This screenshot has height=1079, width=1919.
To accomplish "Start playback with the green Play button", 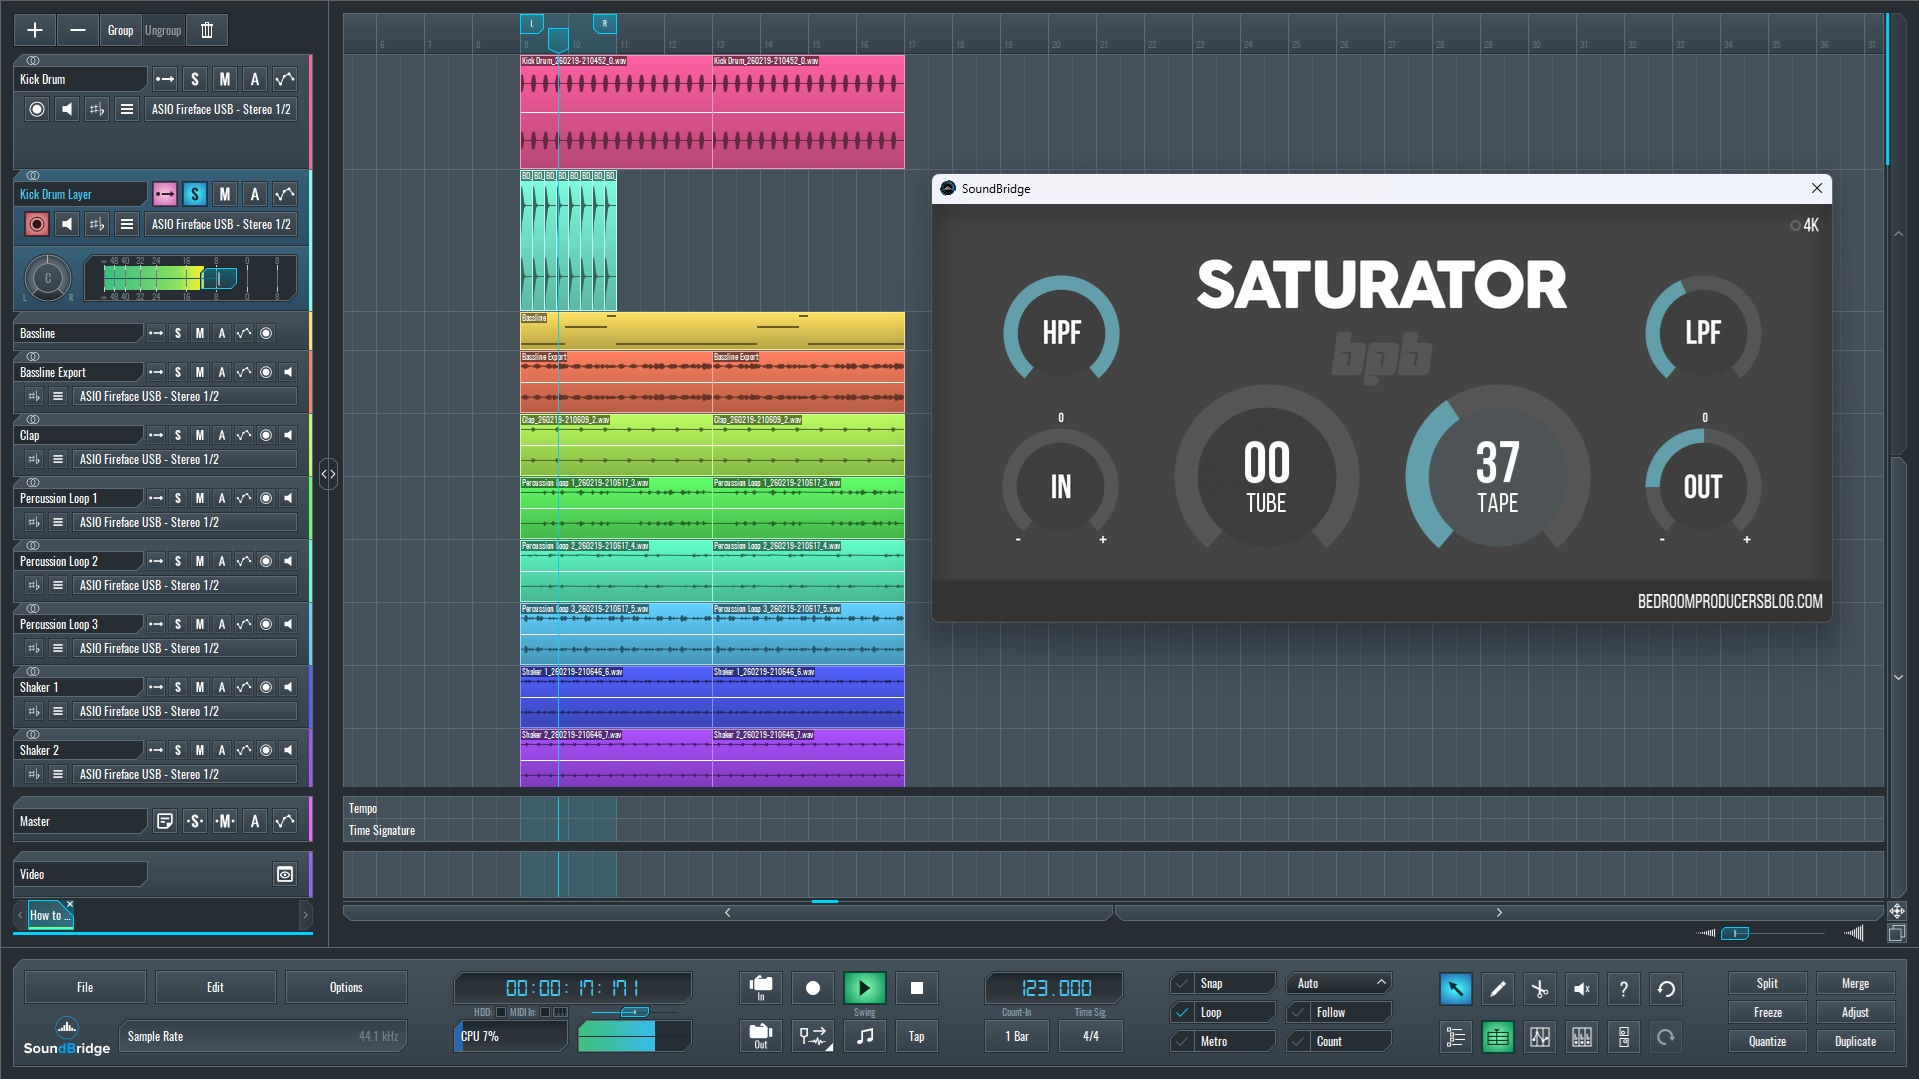I will [x=864, y=988].
